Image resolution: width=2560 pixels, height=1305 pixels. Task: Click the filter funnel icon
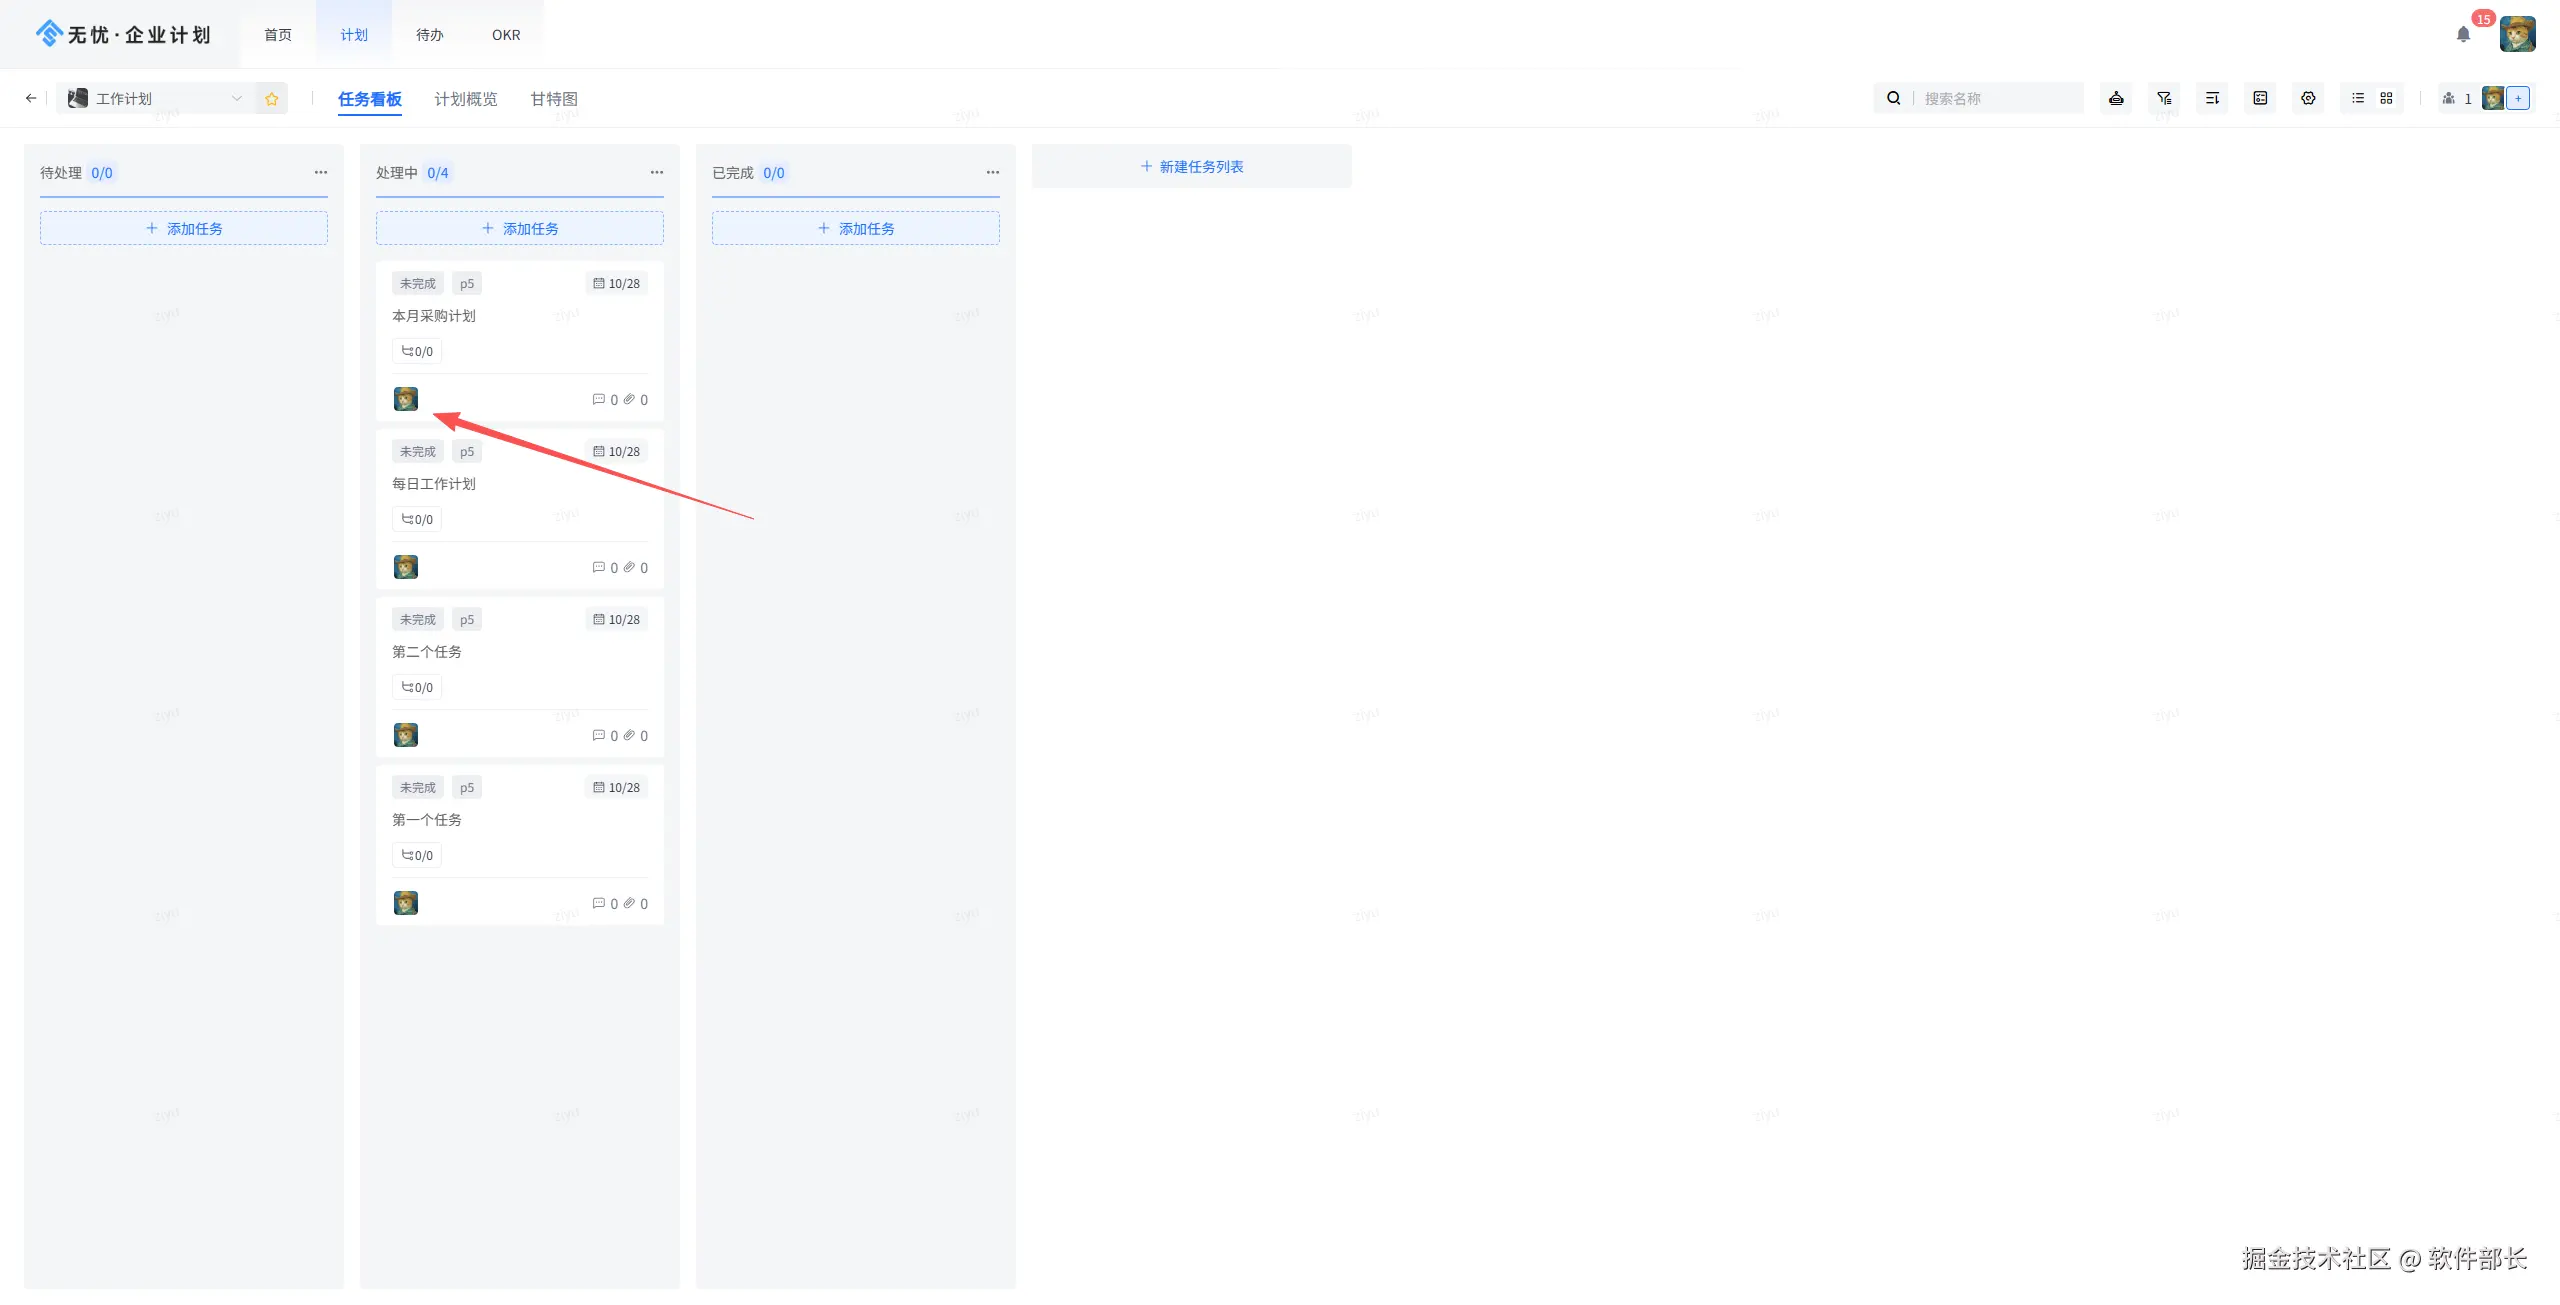point(2164,98)
